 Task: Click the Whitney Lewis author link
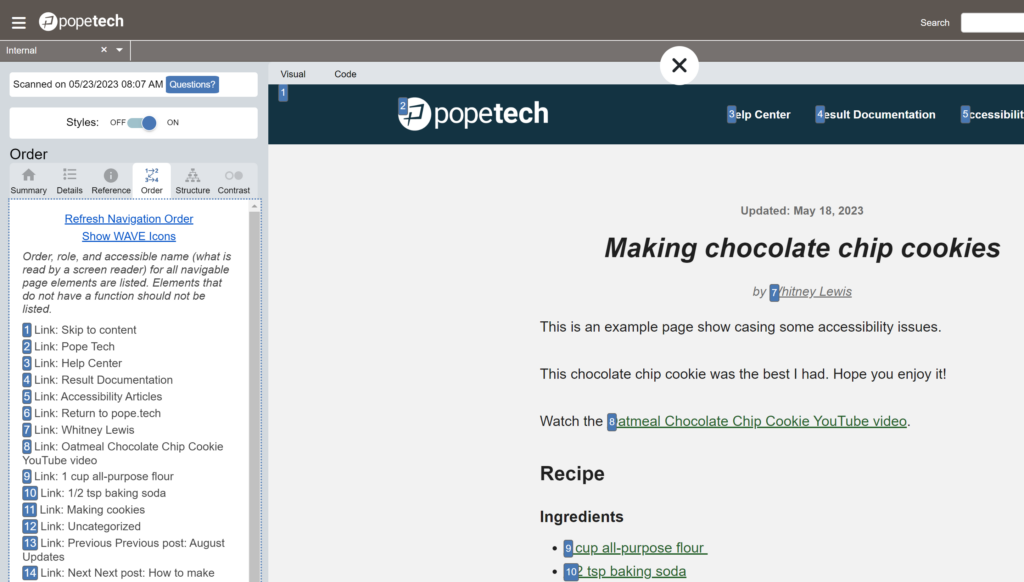click(x=815, y=292)
